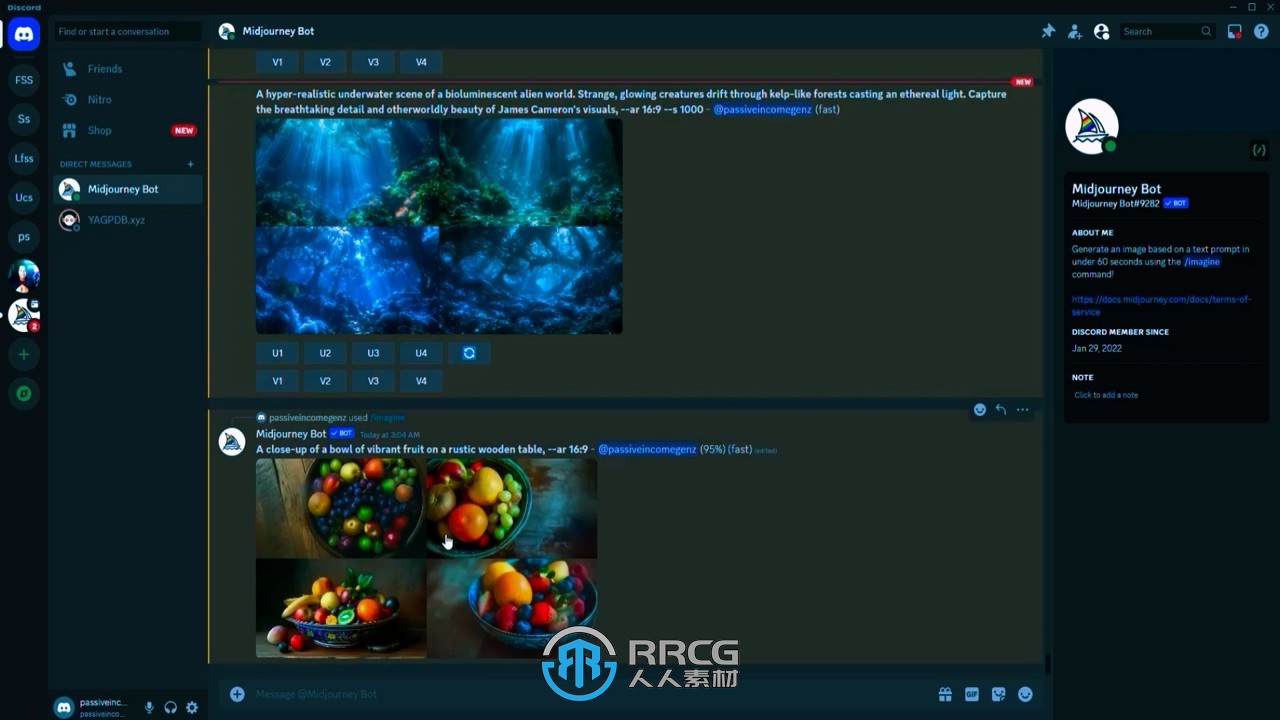Click @passiveincomegenz mention in fruit prompt
Image resolution: width=1280 pixels, height=720 pixels.
click(647, 450)
